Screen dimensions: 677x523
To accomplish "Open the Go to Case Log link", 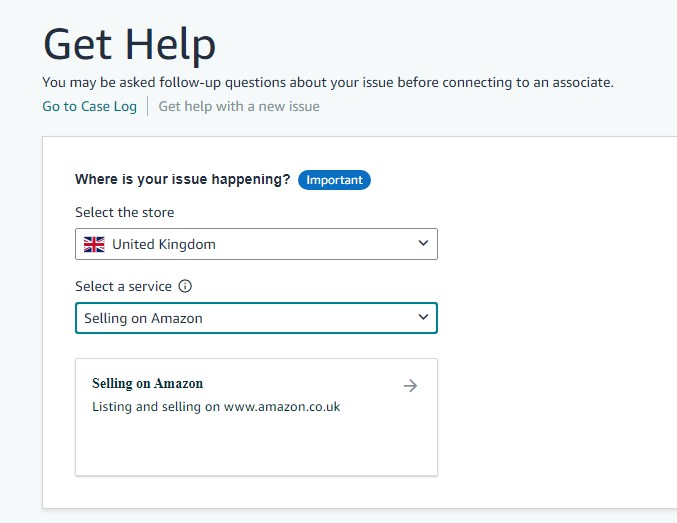I will [89, 106].
